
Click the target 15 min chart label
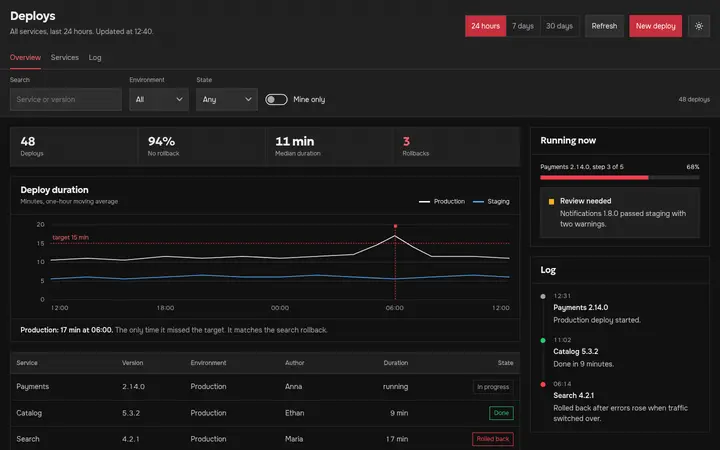(71, 237)
